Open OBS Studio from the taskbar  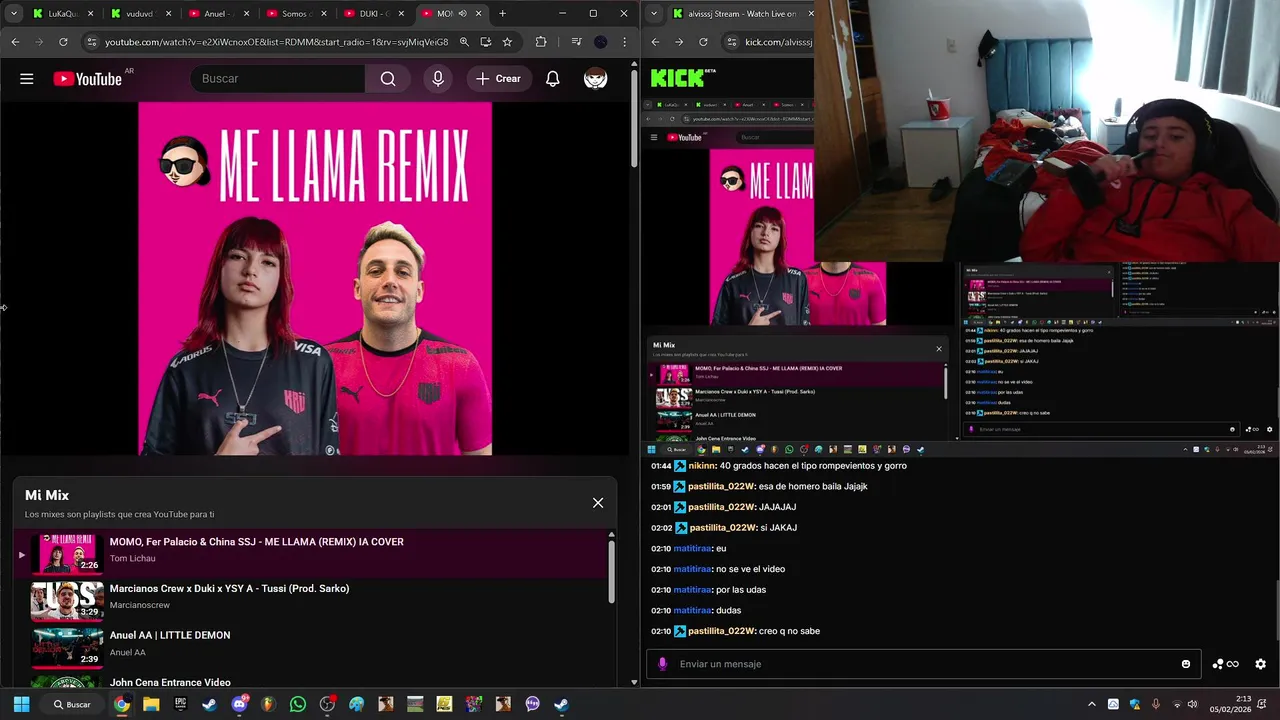pyautogui.click(x=327, y=704)
